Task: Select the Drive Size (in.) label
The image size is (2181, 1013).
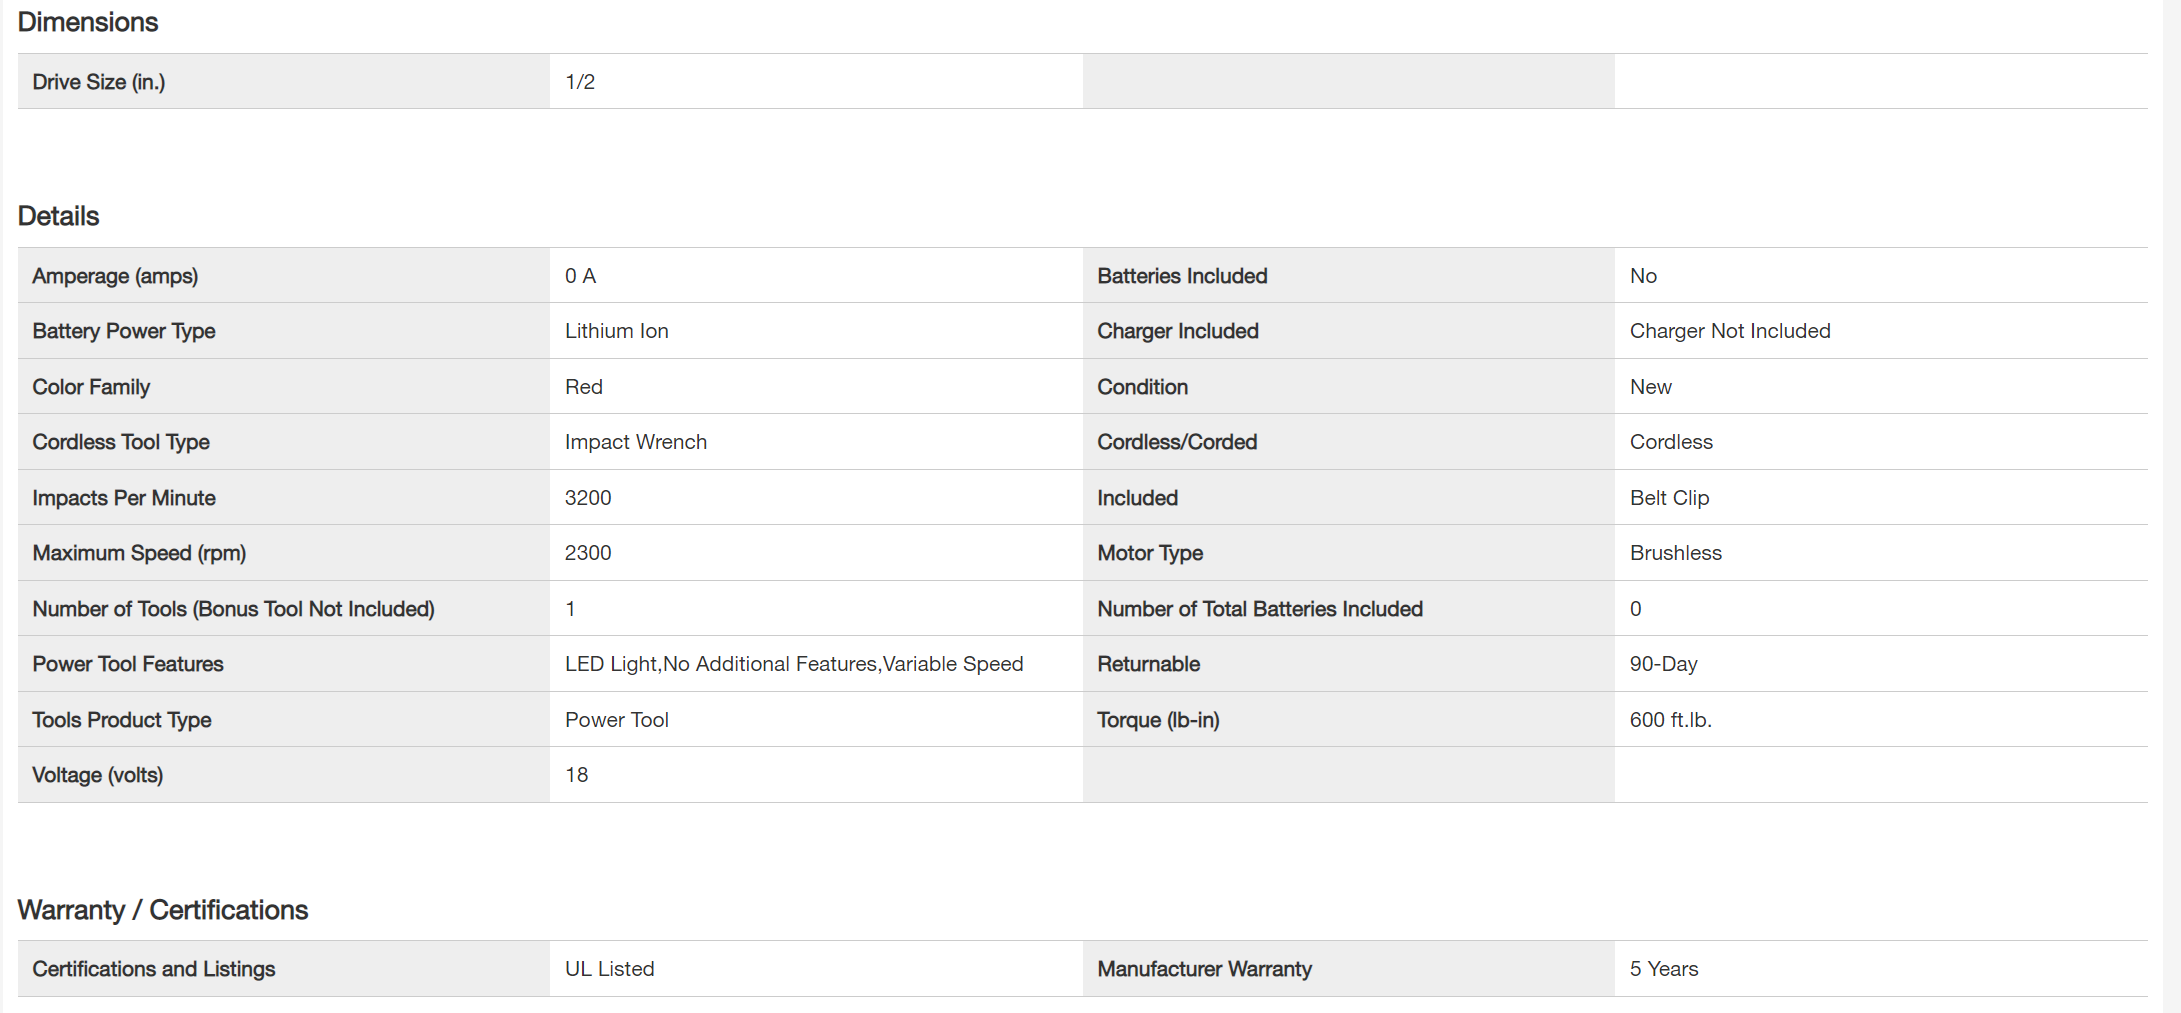Action: [99, 82]
